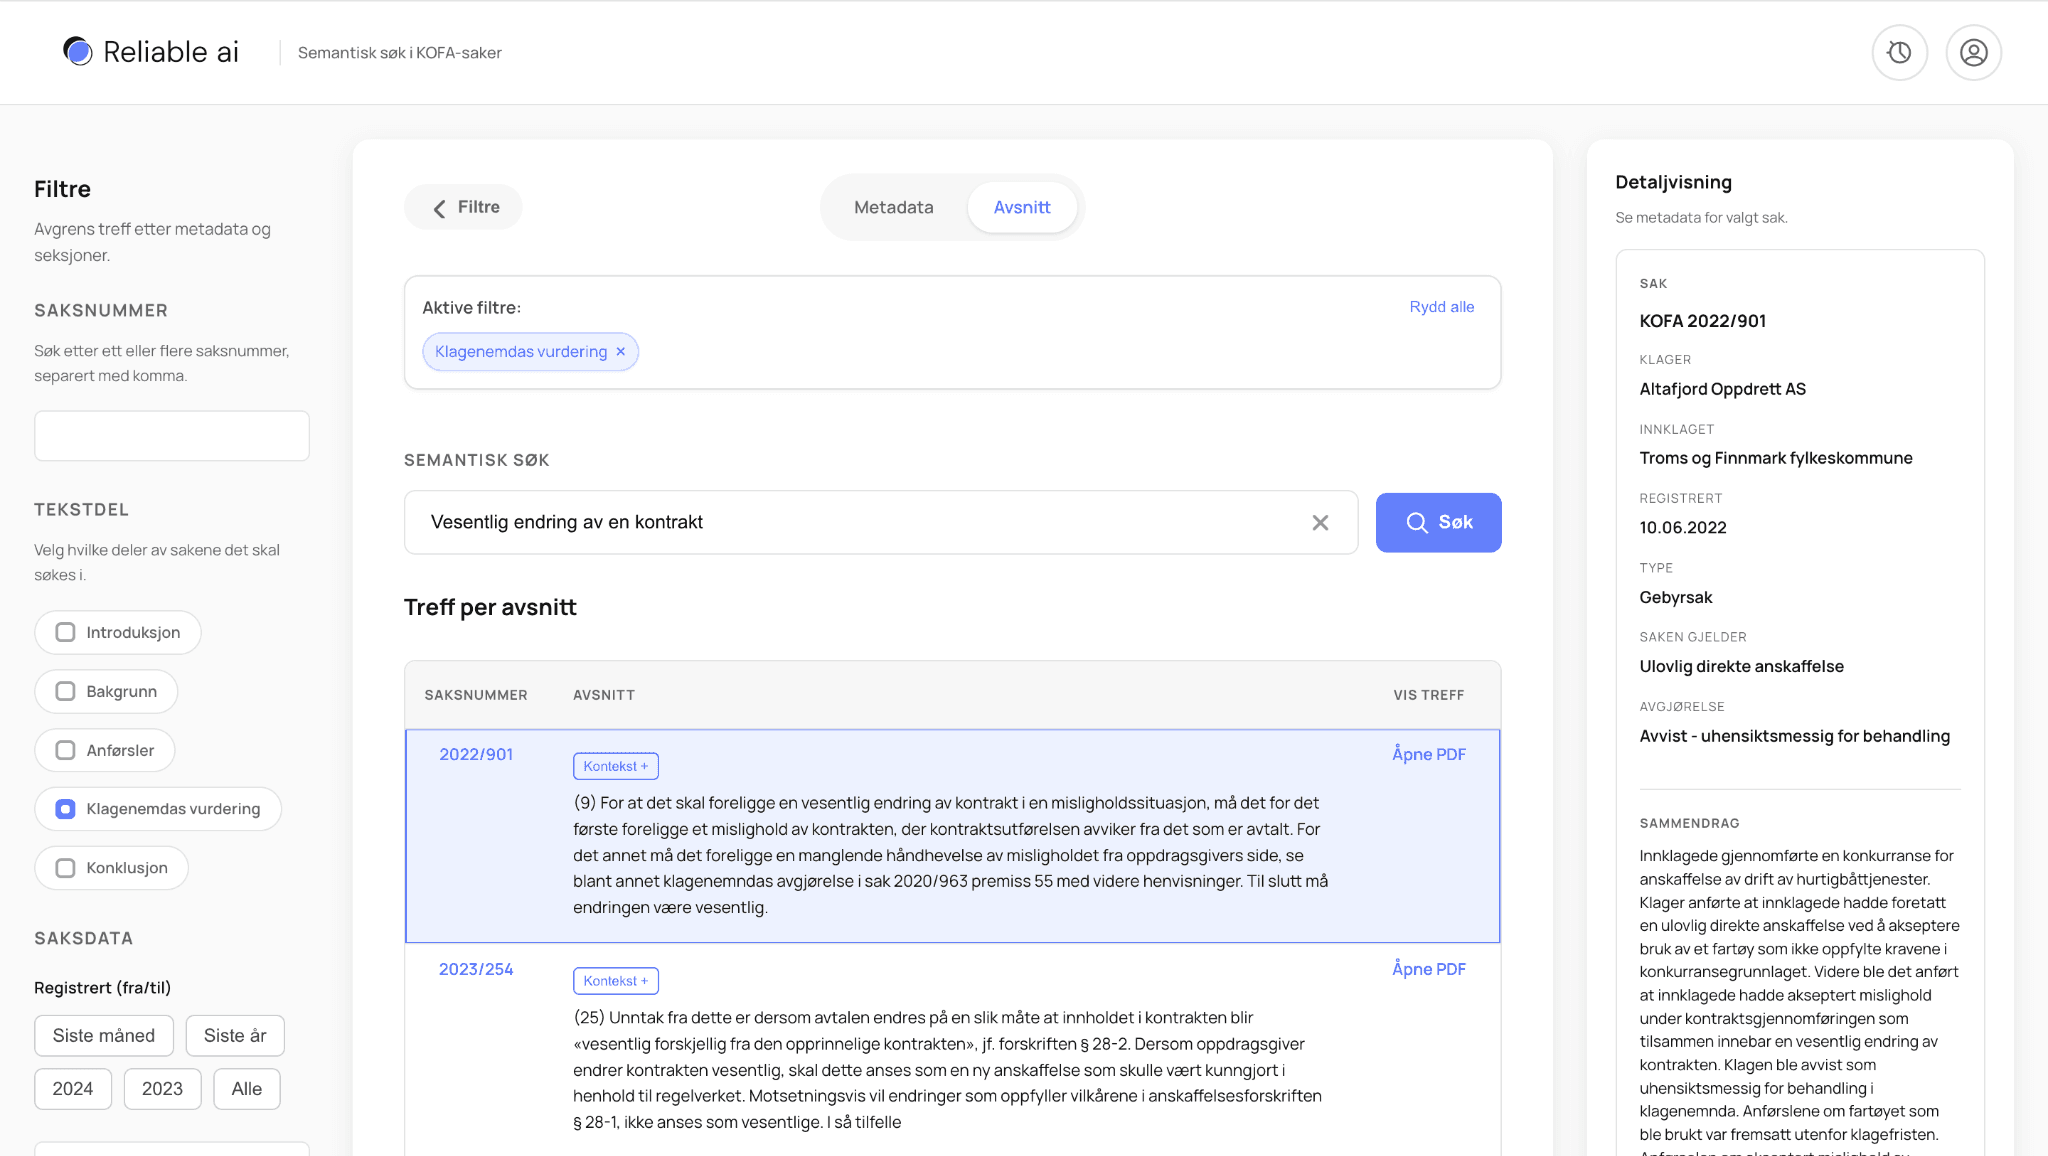Open the search history clock icon
The image size is (2048, 1156).
pos(1899,52)
